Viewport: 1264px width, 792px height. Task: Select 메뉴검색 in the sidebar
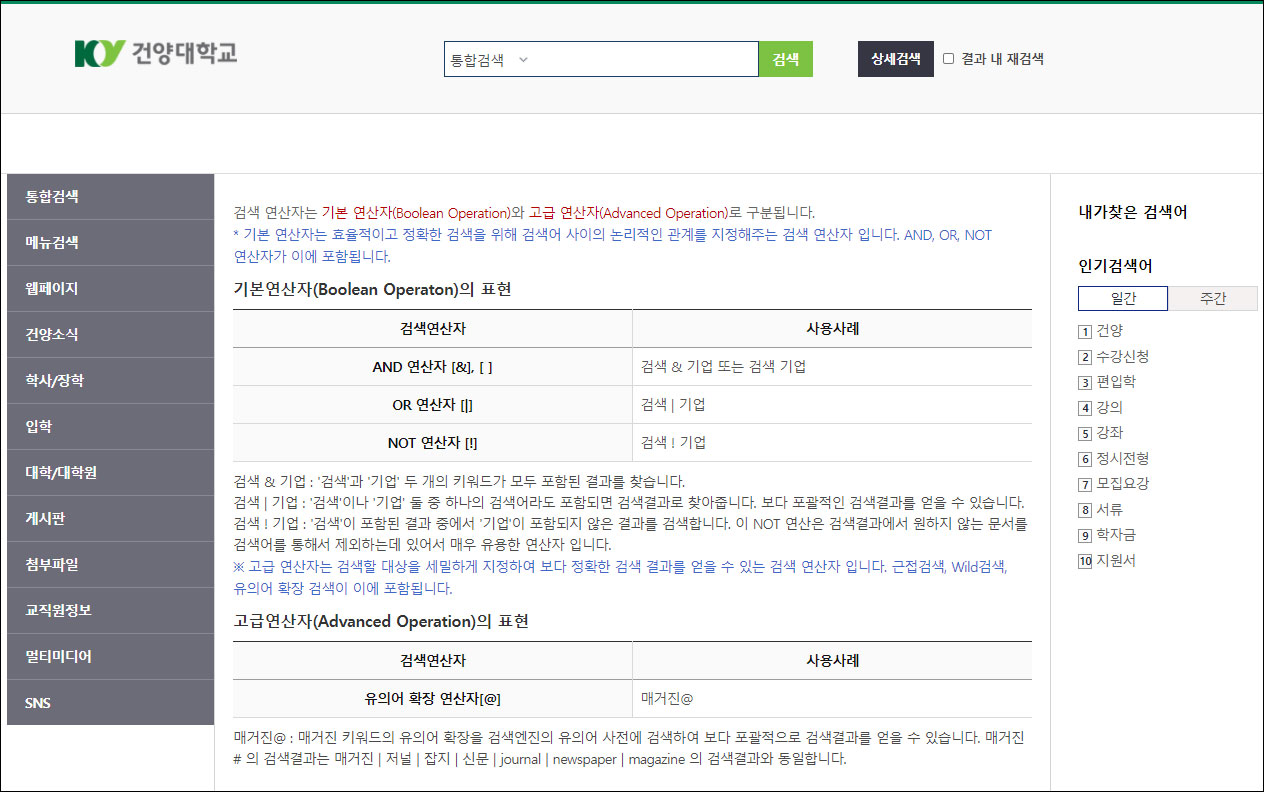[x=110, y=243]
